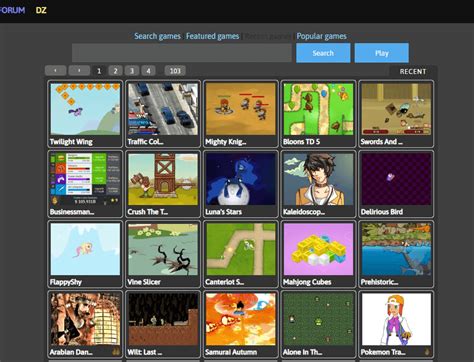The image size is (474, 362).
Task: Go to the next page arrow
Action: coord(79,70)
